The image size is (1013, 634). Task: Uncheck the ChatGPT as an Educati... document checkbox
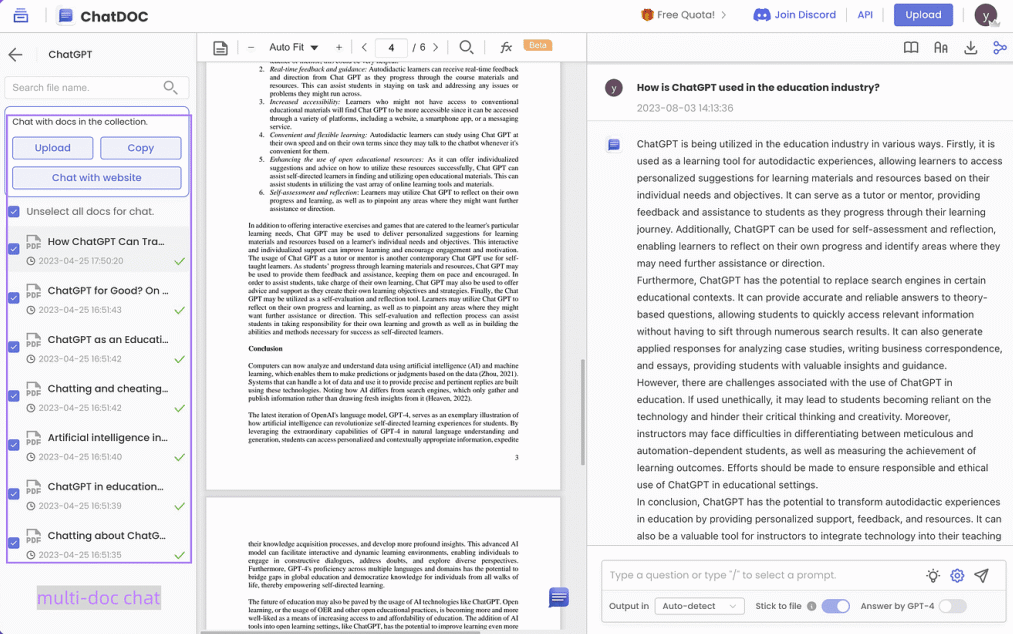tap(14, 347)
